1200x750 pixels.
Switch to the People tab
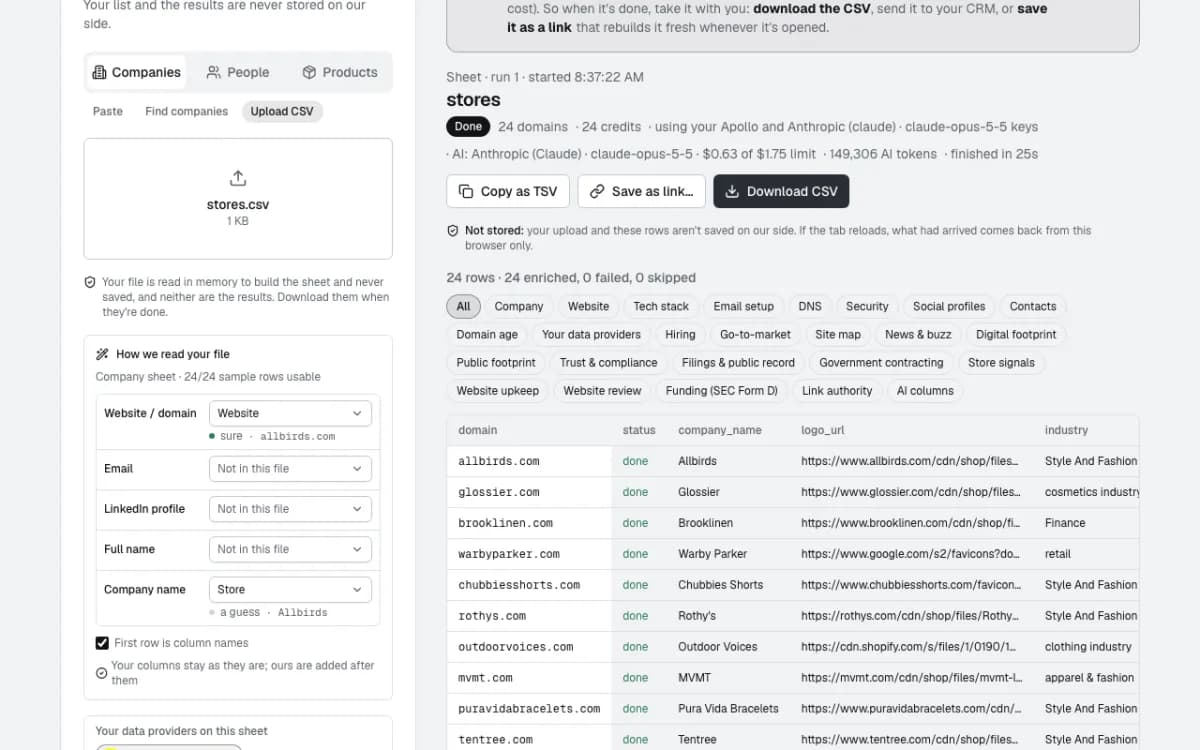238,72
